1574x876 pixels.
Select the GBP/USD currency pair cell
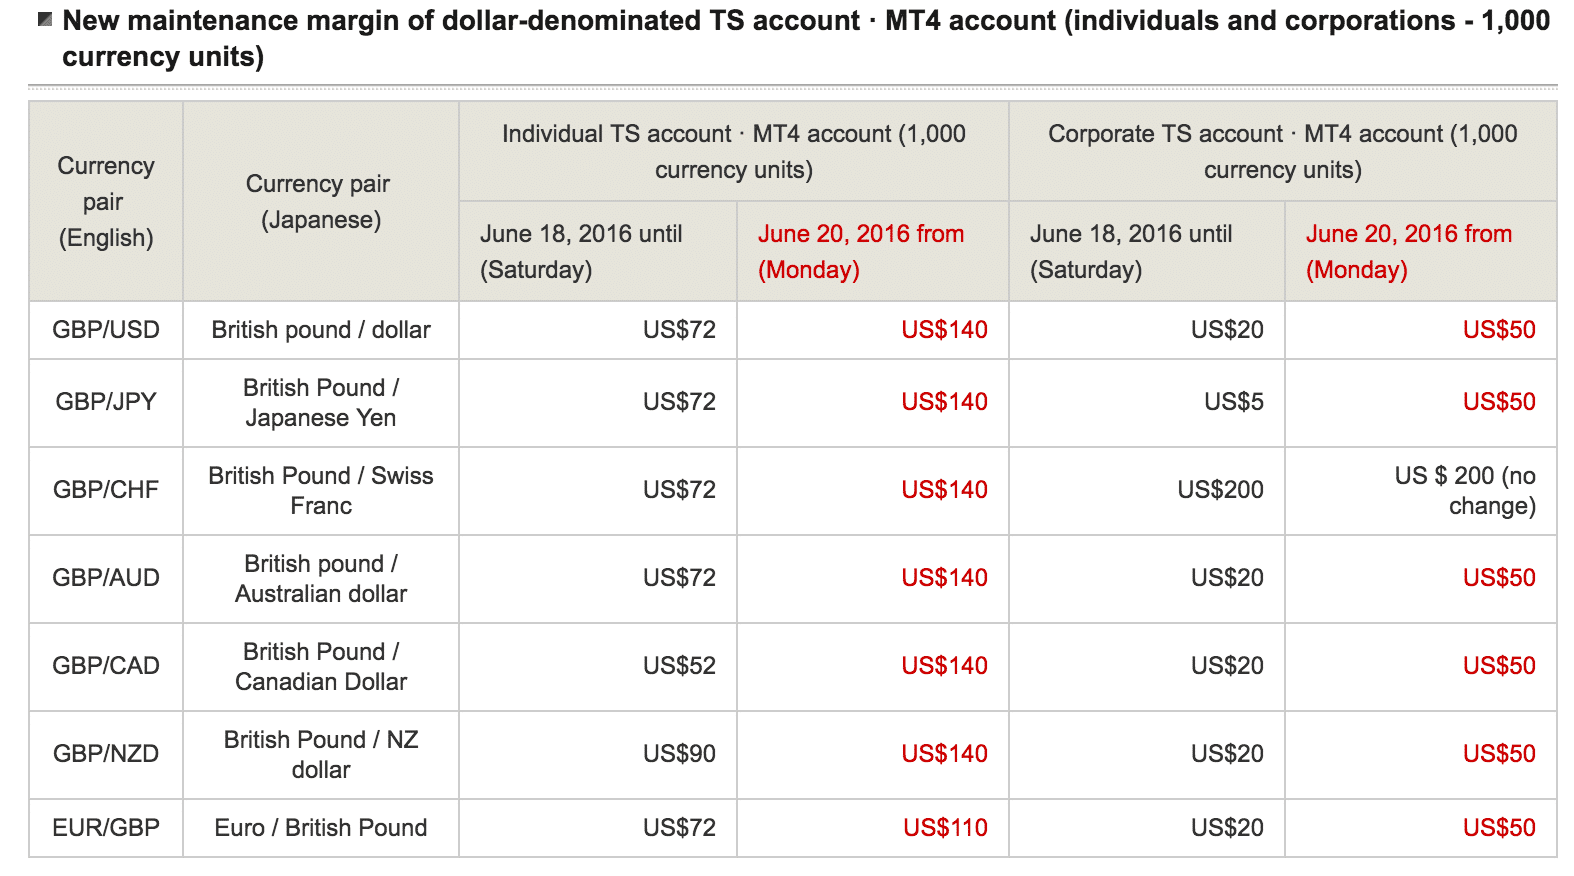106,330
